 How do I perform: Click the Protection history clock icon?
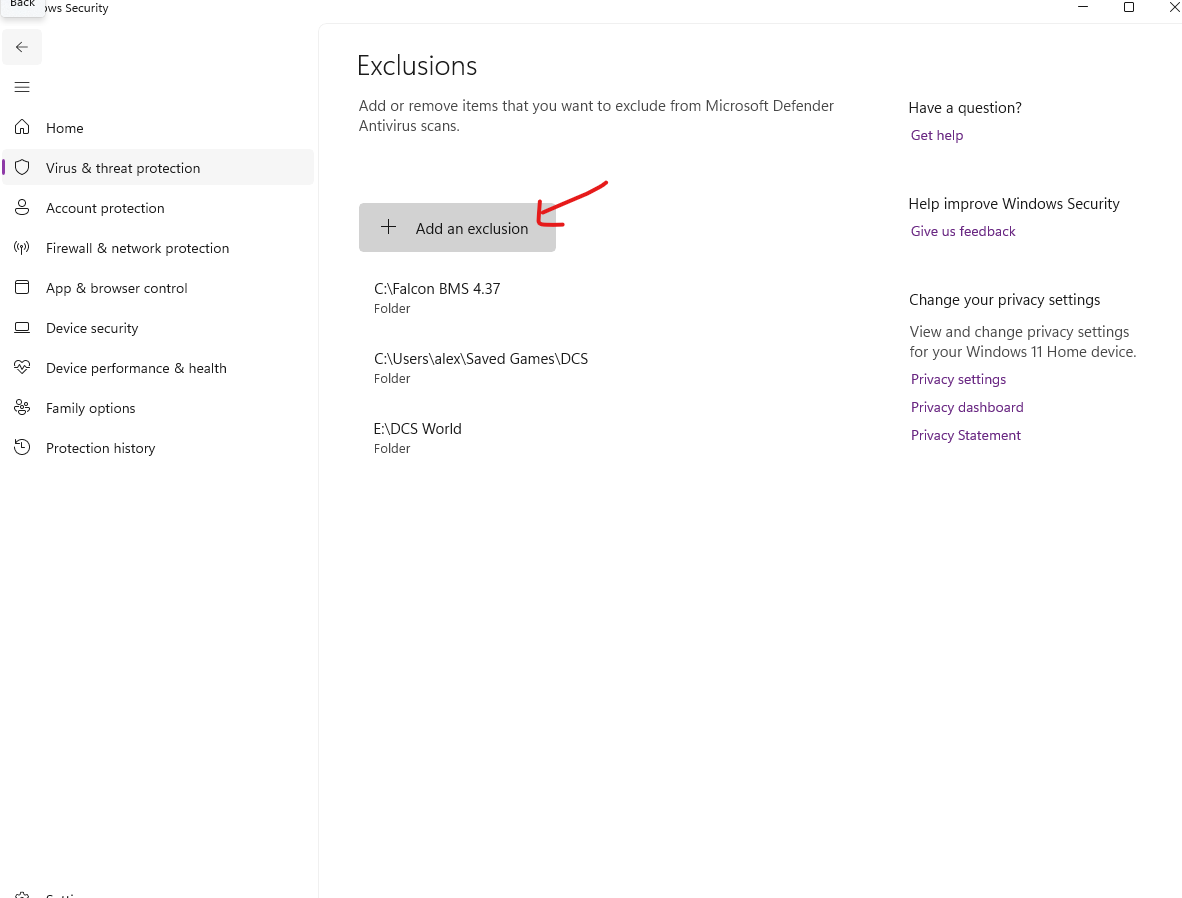(x=22, y=447)
